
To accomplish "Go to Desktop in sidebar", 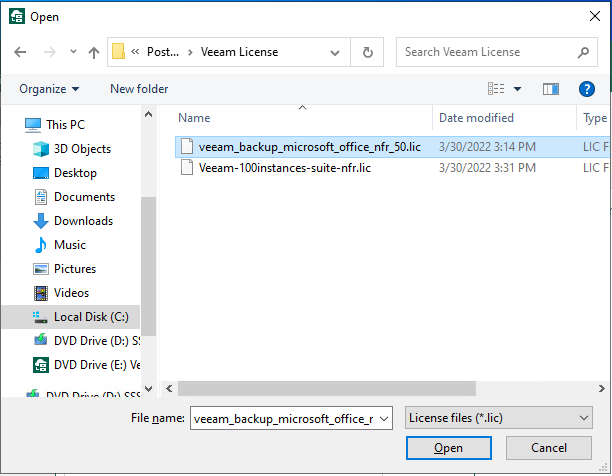I will (x=75, y=173).
